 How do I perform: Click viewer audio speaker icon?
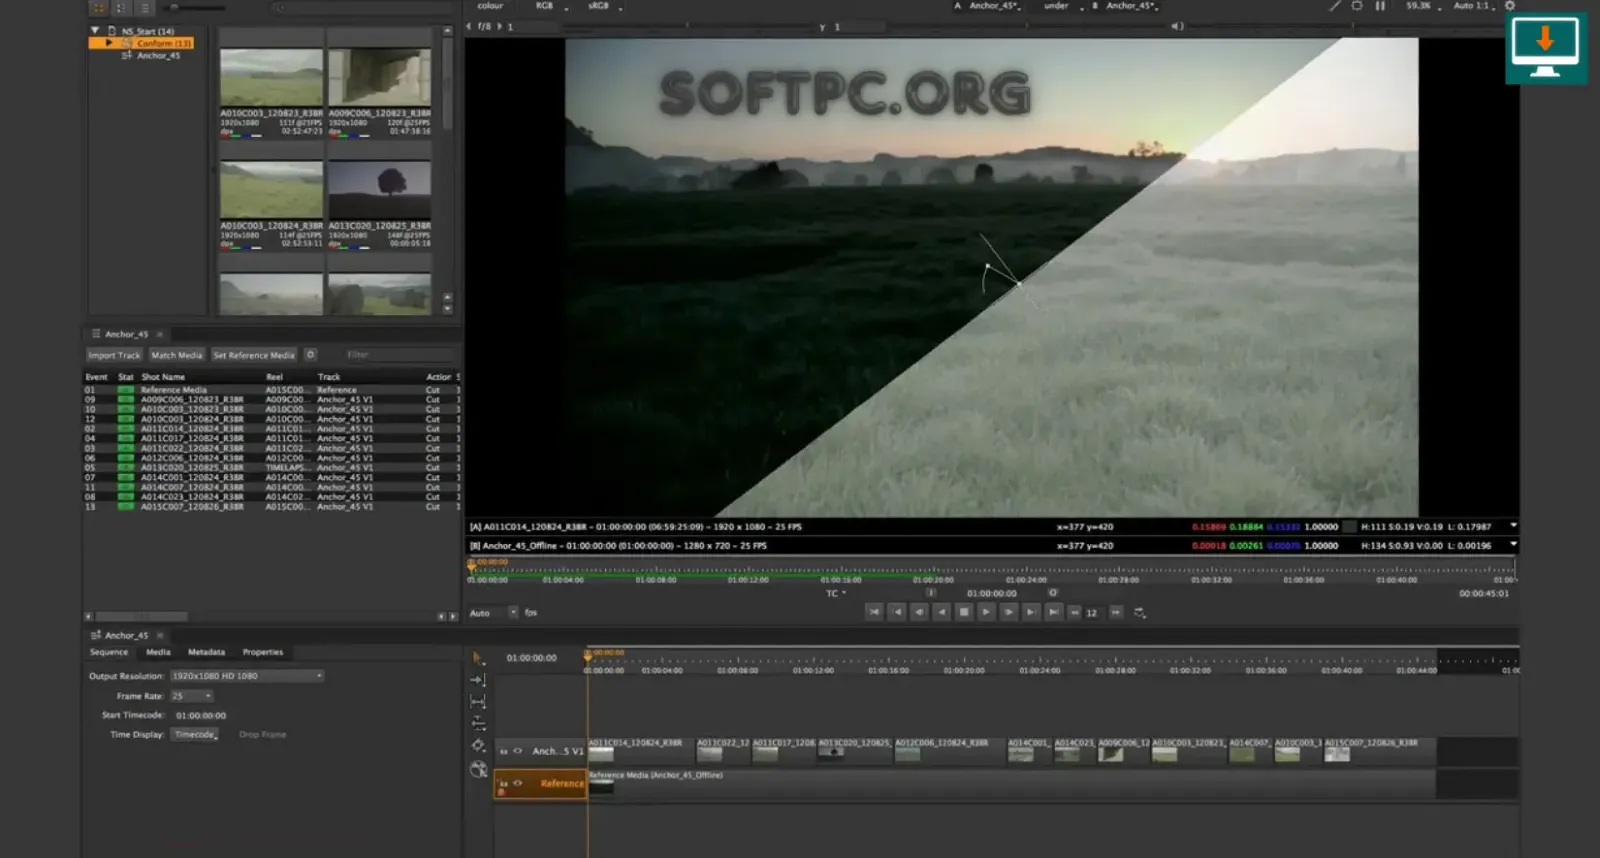[1177, 26]
